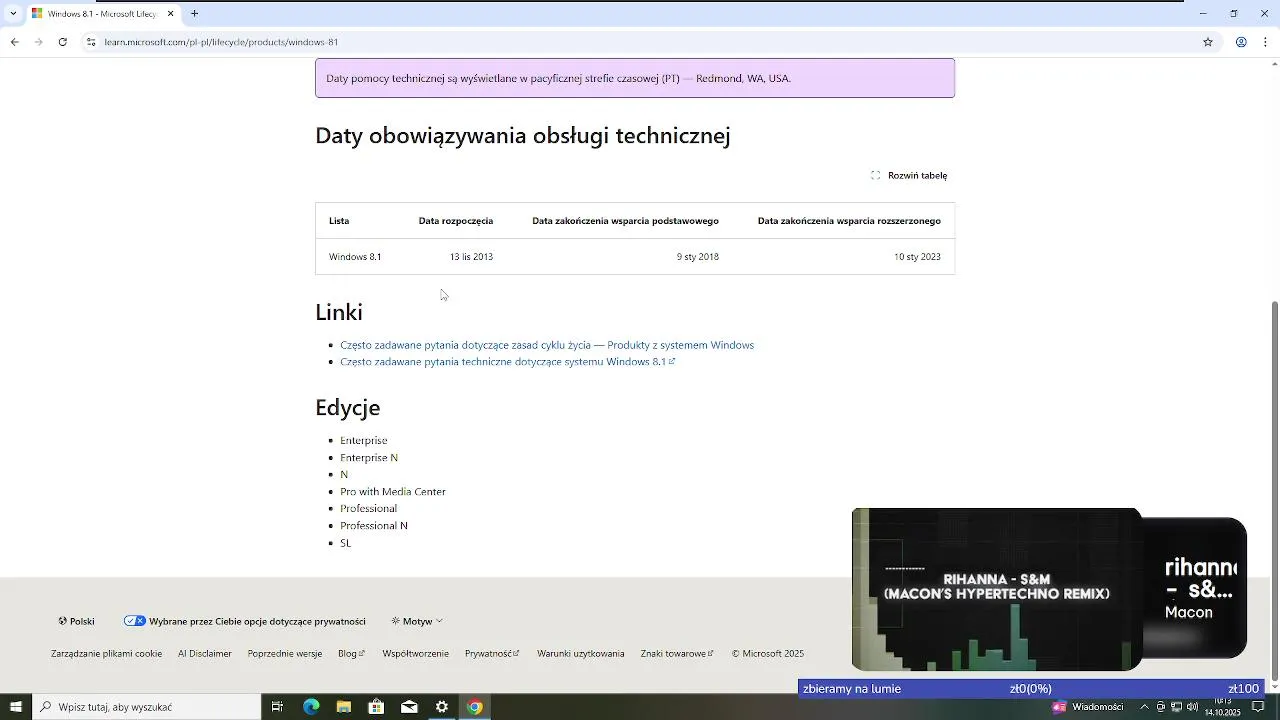The height and width of the screenshot is (720, 1280).
Task: Go forward one page in the browser
Action: (38, 42)
